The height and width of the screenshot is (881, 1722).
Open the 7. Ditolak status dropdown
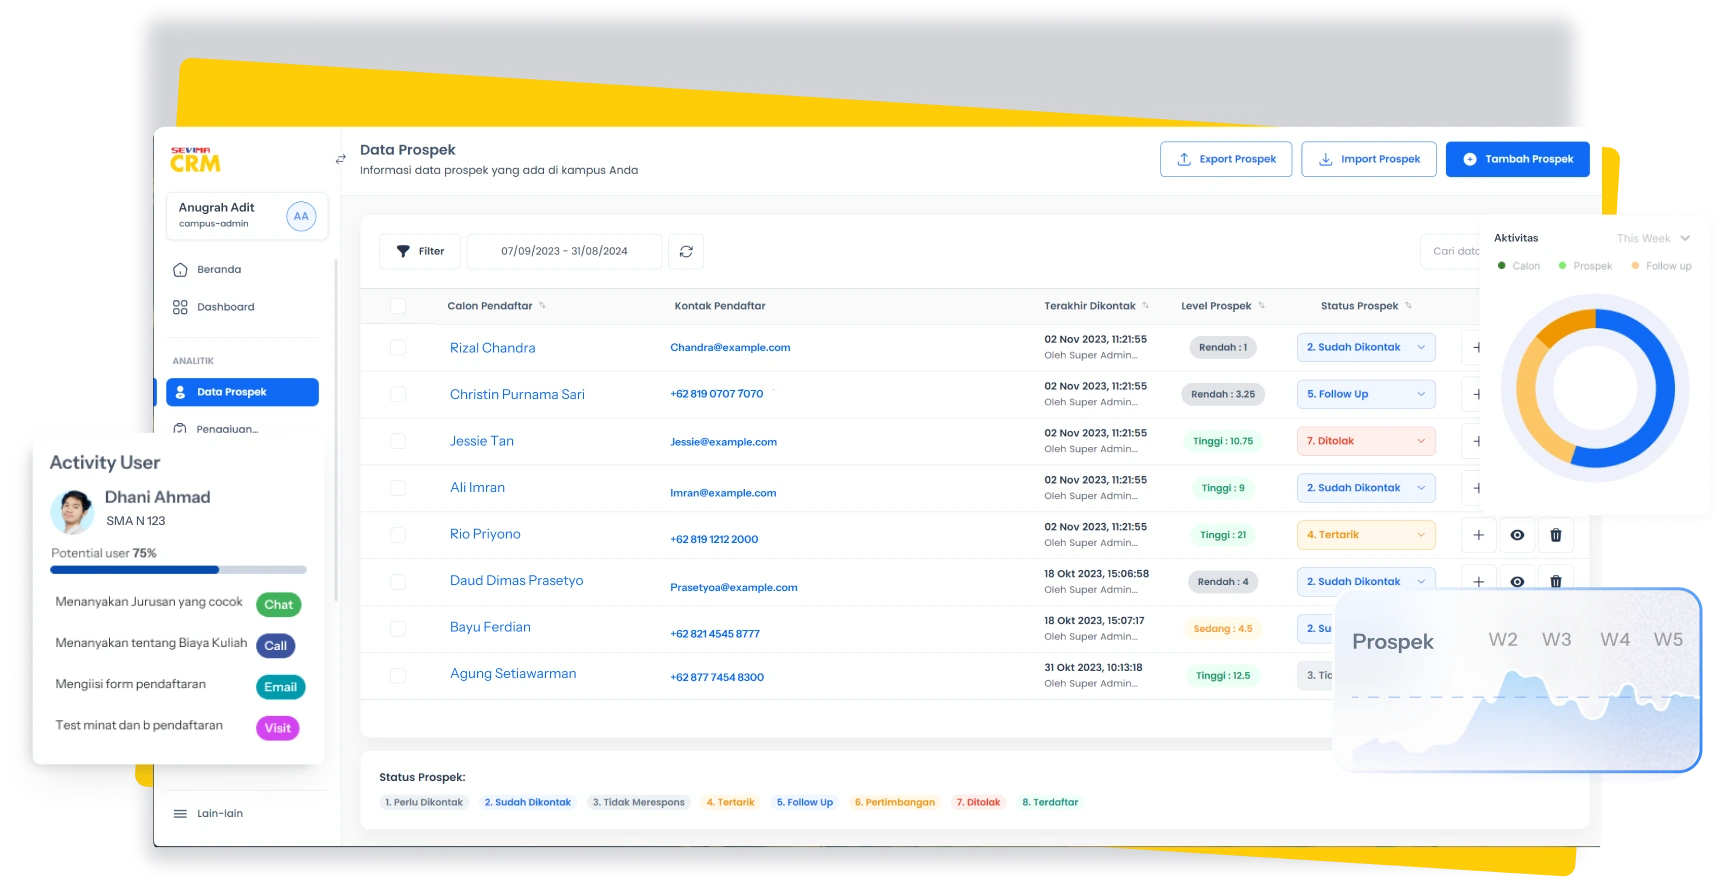[1366, 441]
